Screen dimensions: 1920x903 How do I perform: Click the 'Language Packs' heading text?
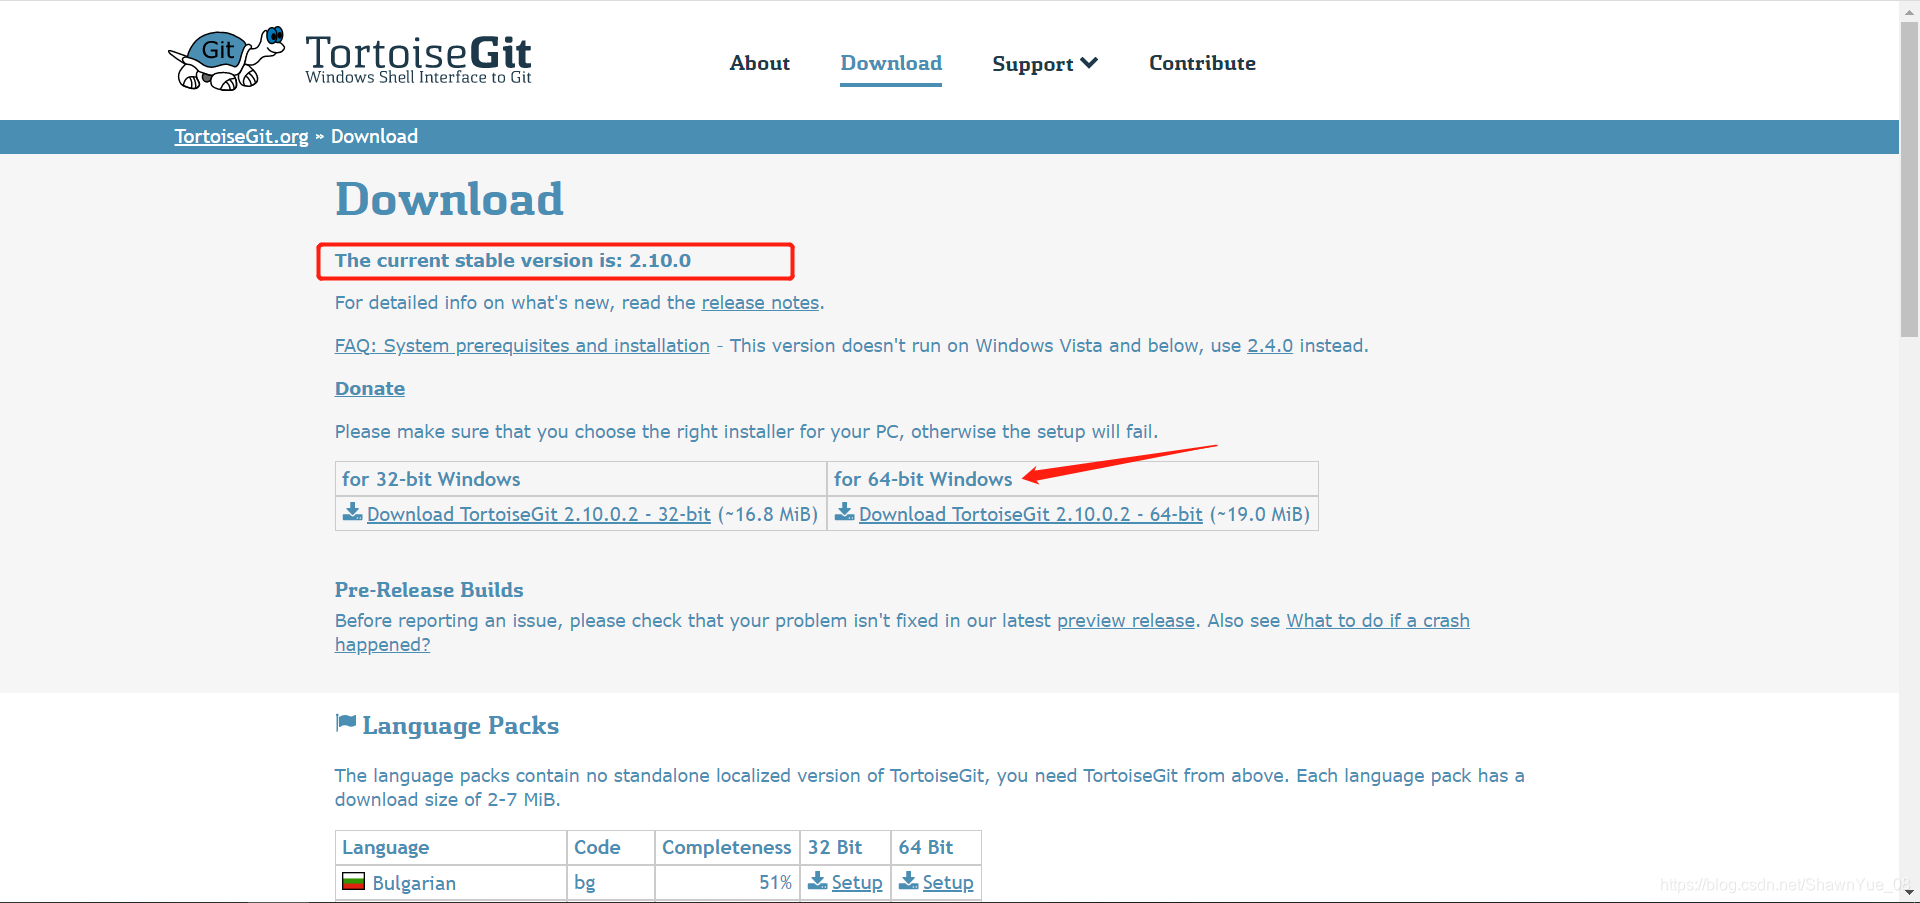460,726
